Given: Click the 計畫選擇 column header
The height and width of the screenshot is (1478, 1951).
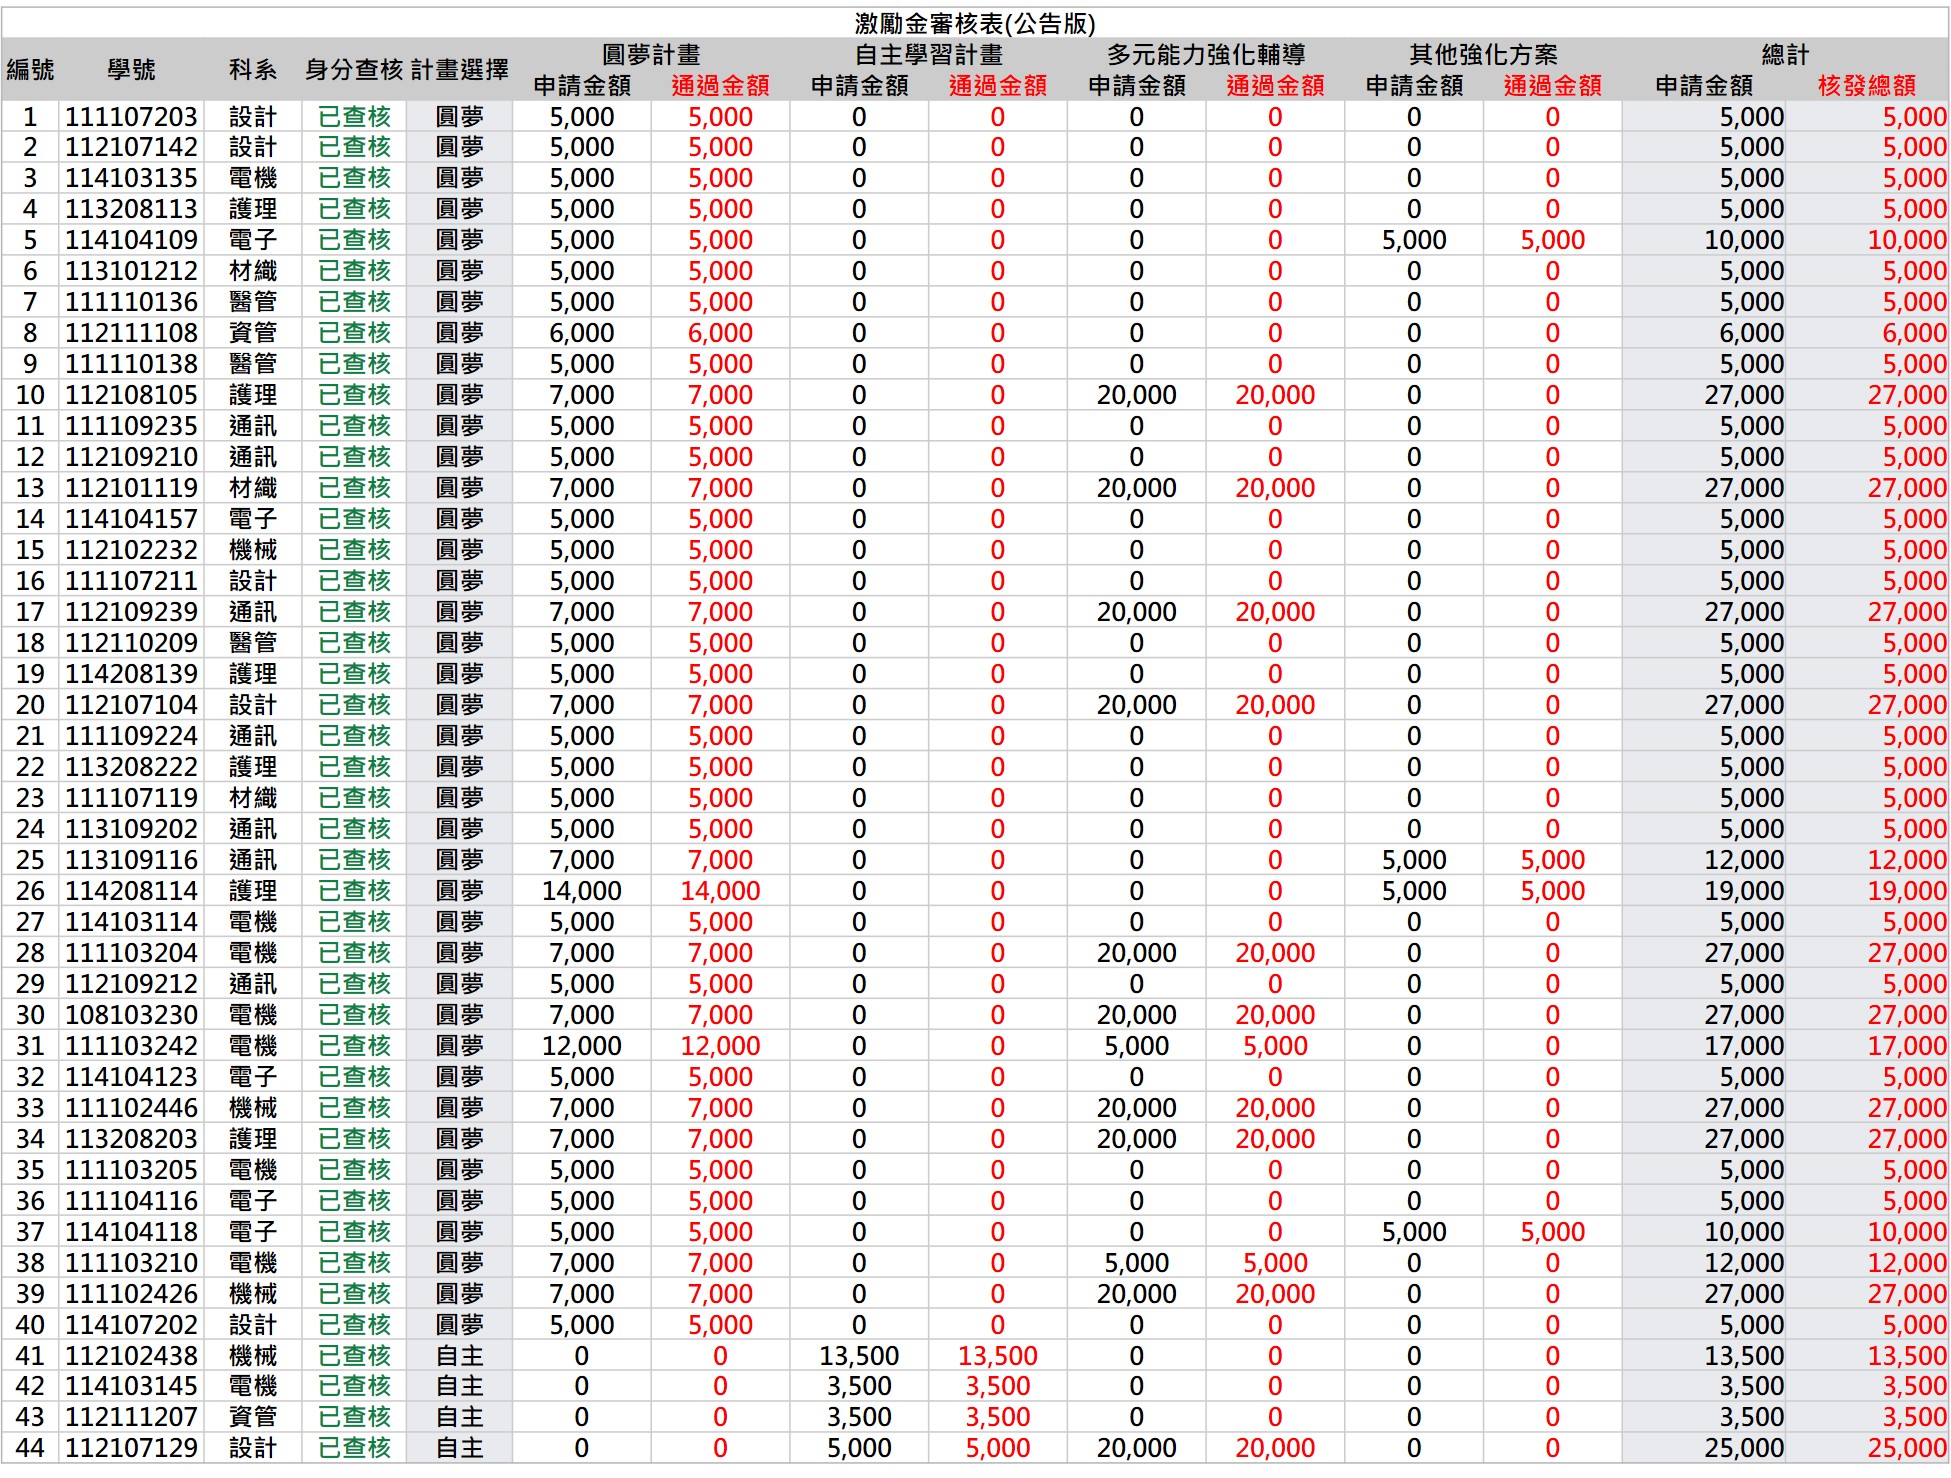Looking at the screenshot, I should [x=459, y=70].
